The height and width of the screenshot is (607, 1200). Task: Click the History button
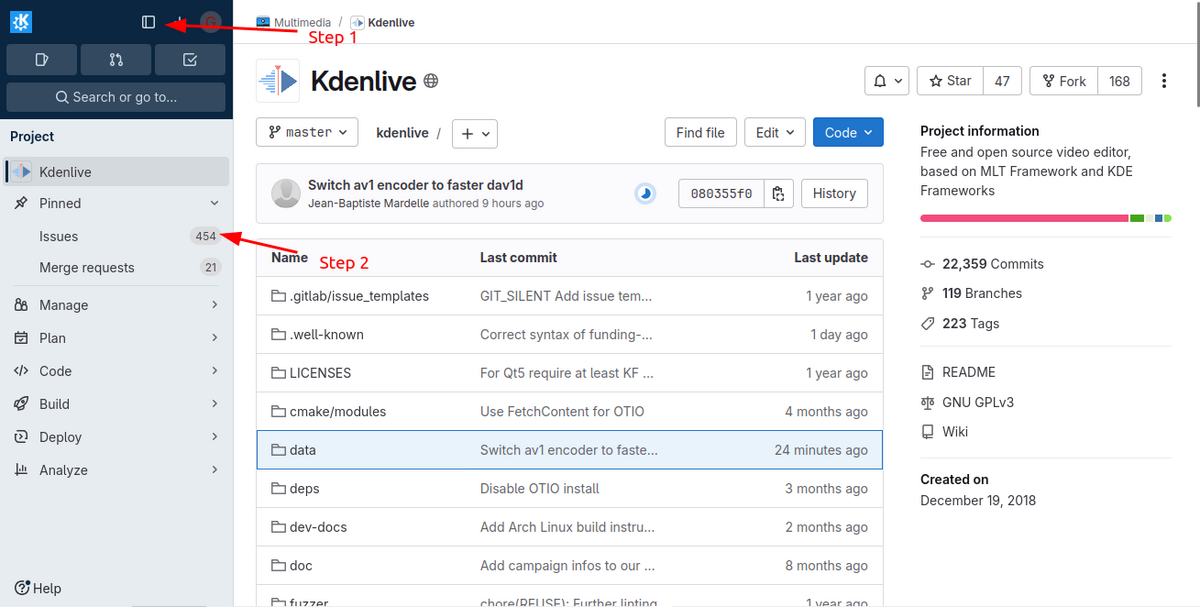pos(833,193)
